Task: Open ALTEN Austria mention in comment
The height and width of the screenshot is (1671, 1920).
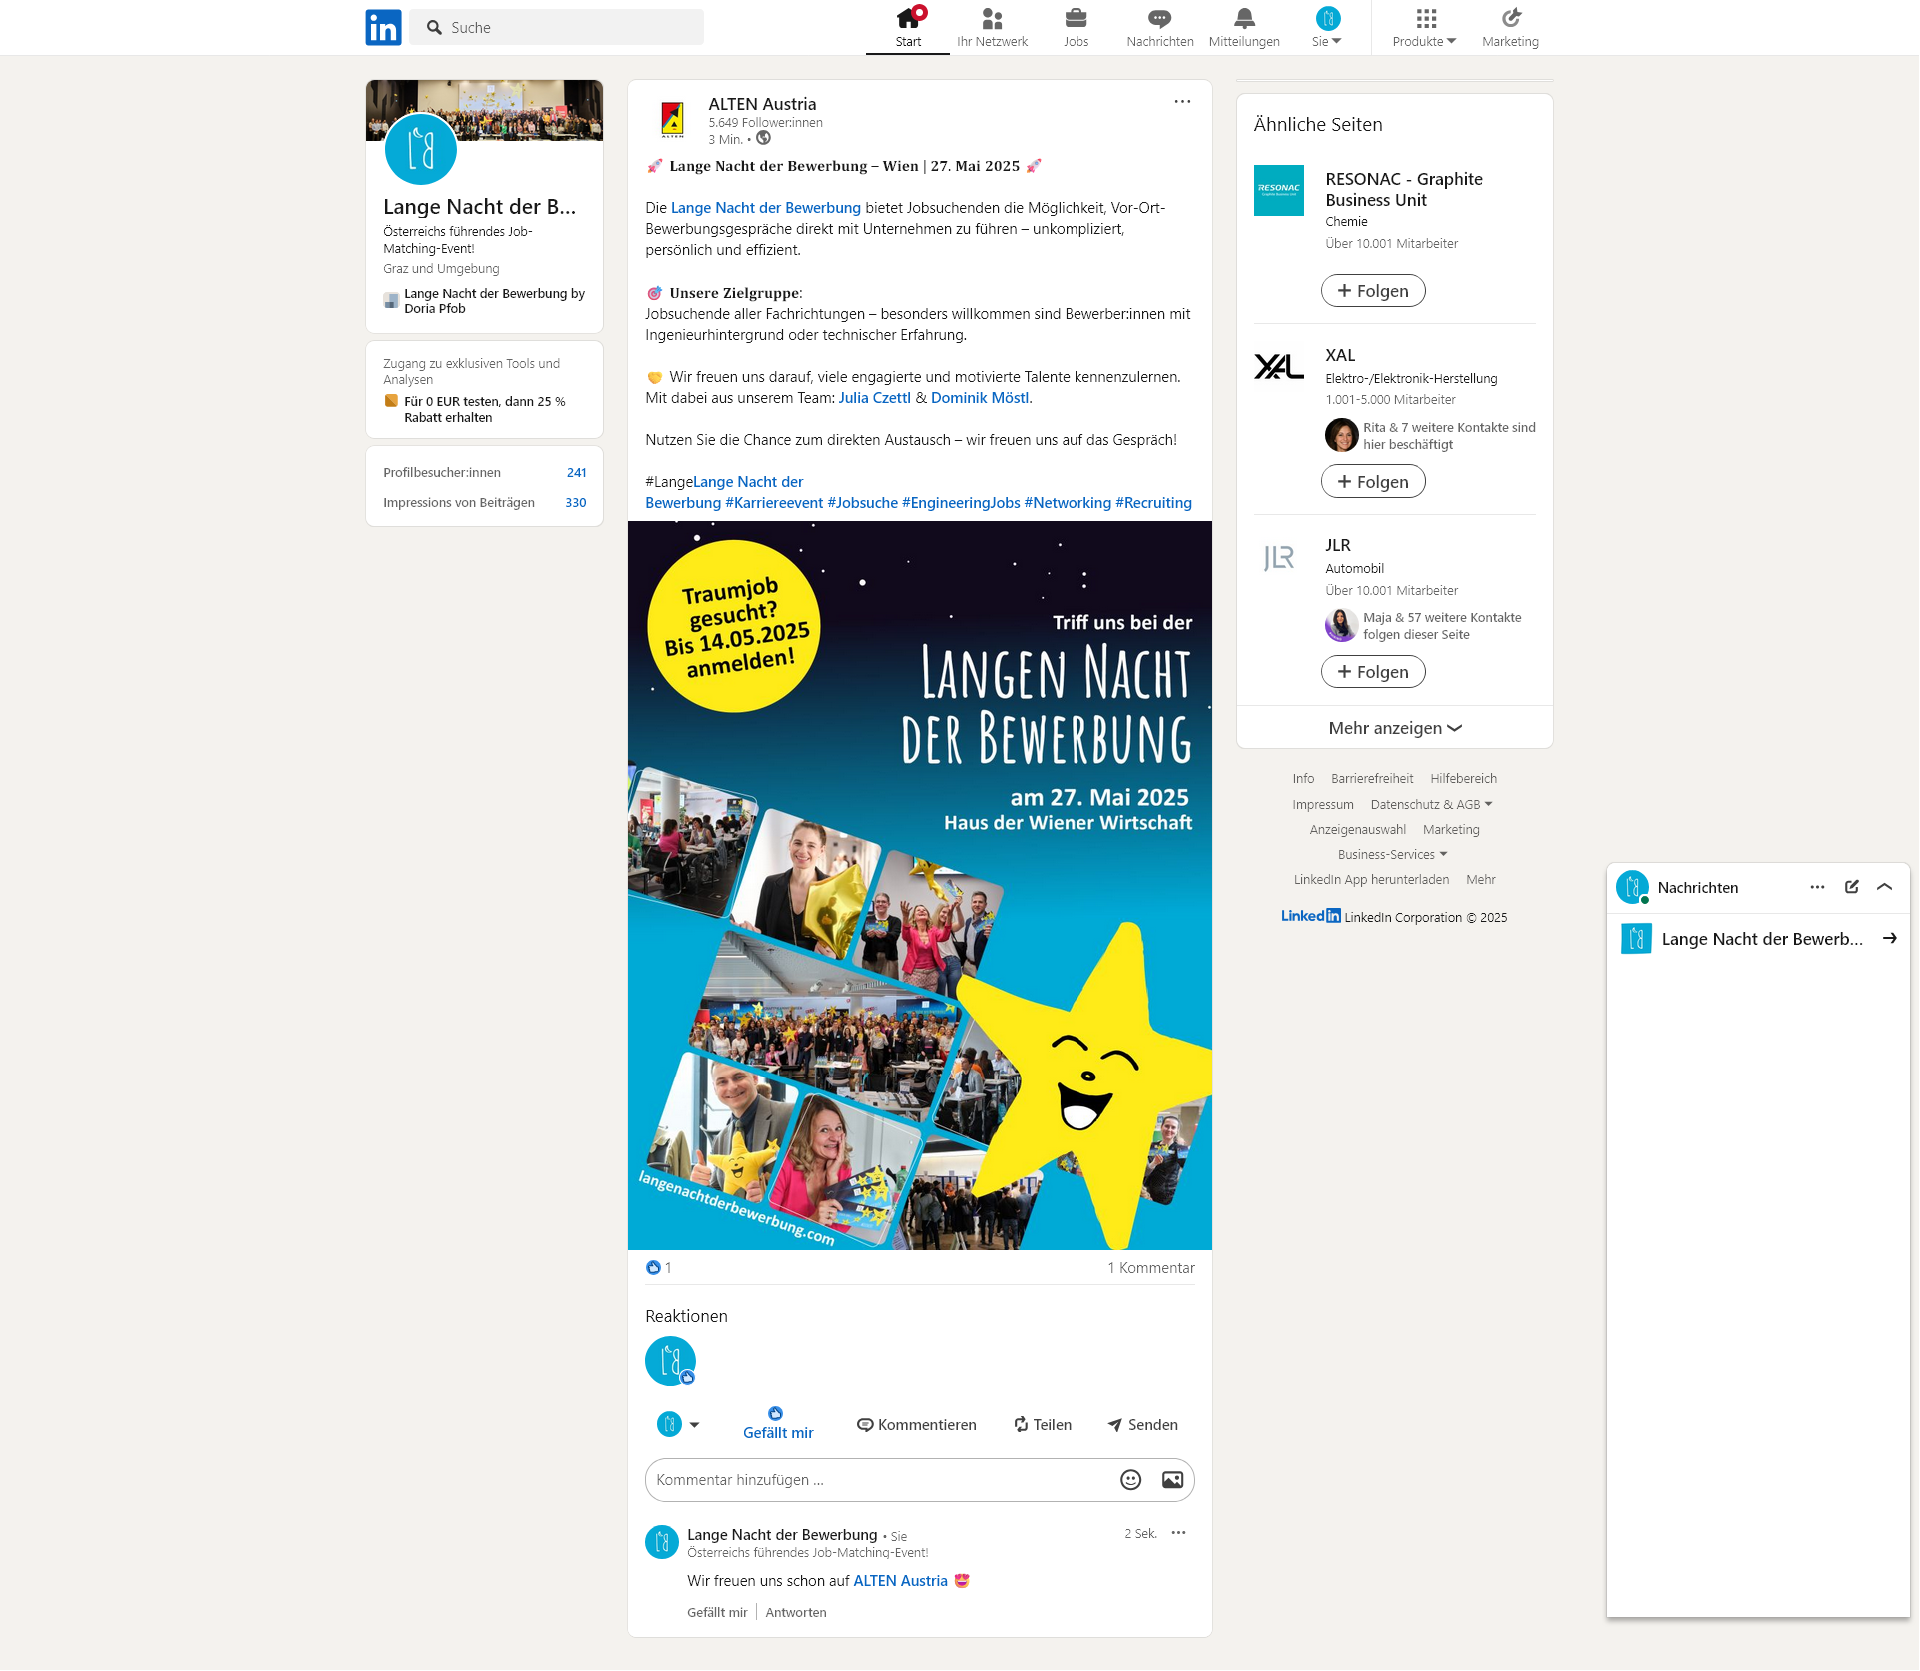Action: (900, 1581)
